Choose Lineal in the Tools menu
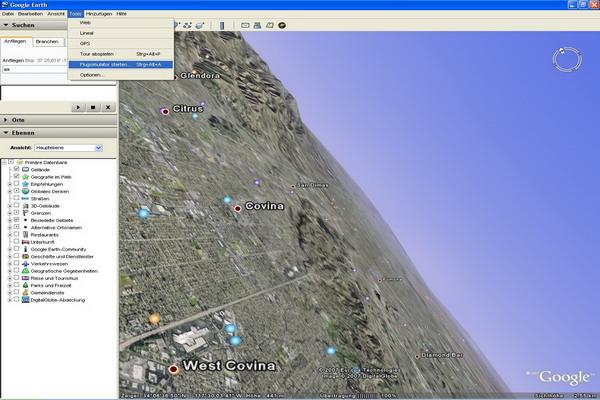Screen dimensions: 600x400 (x=121, y=33)
